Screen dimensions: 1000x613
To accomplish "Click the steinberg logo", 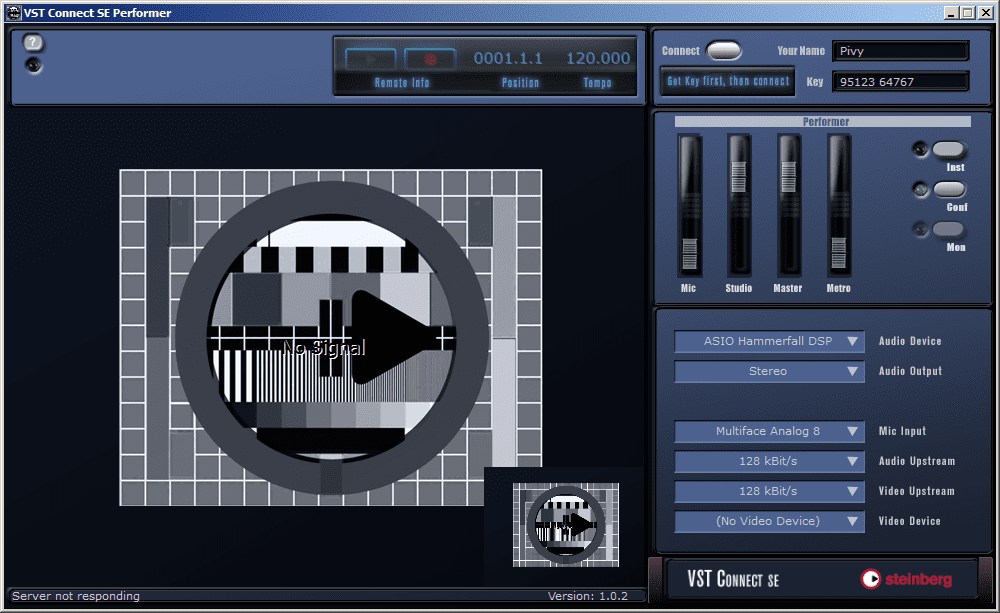I will (906, 579).
